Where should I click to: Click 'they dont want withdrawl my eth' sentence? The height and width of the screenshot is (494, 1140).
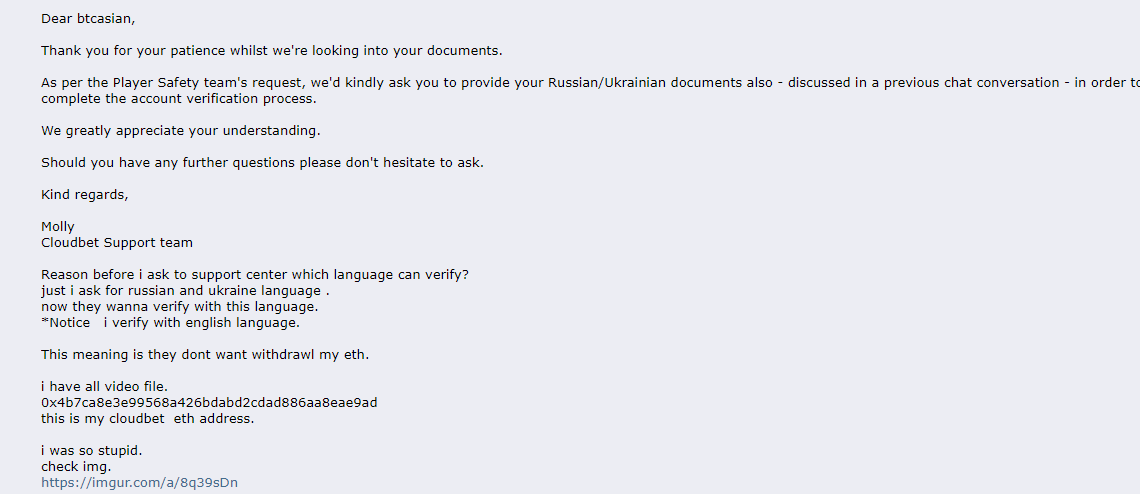tap(205, 355)
